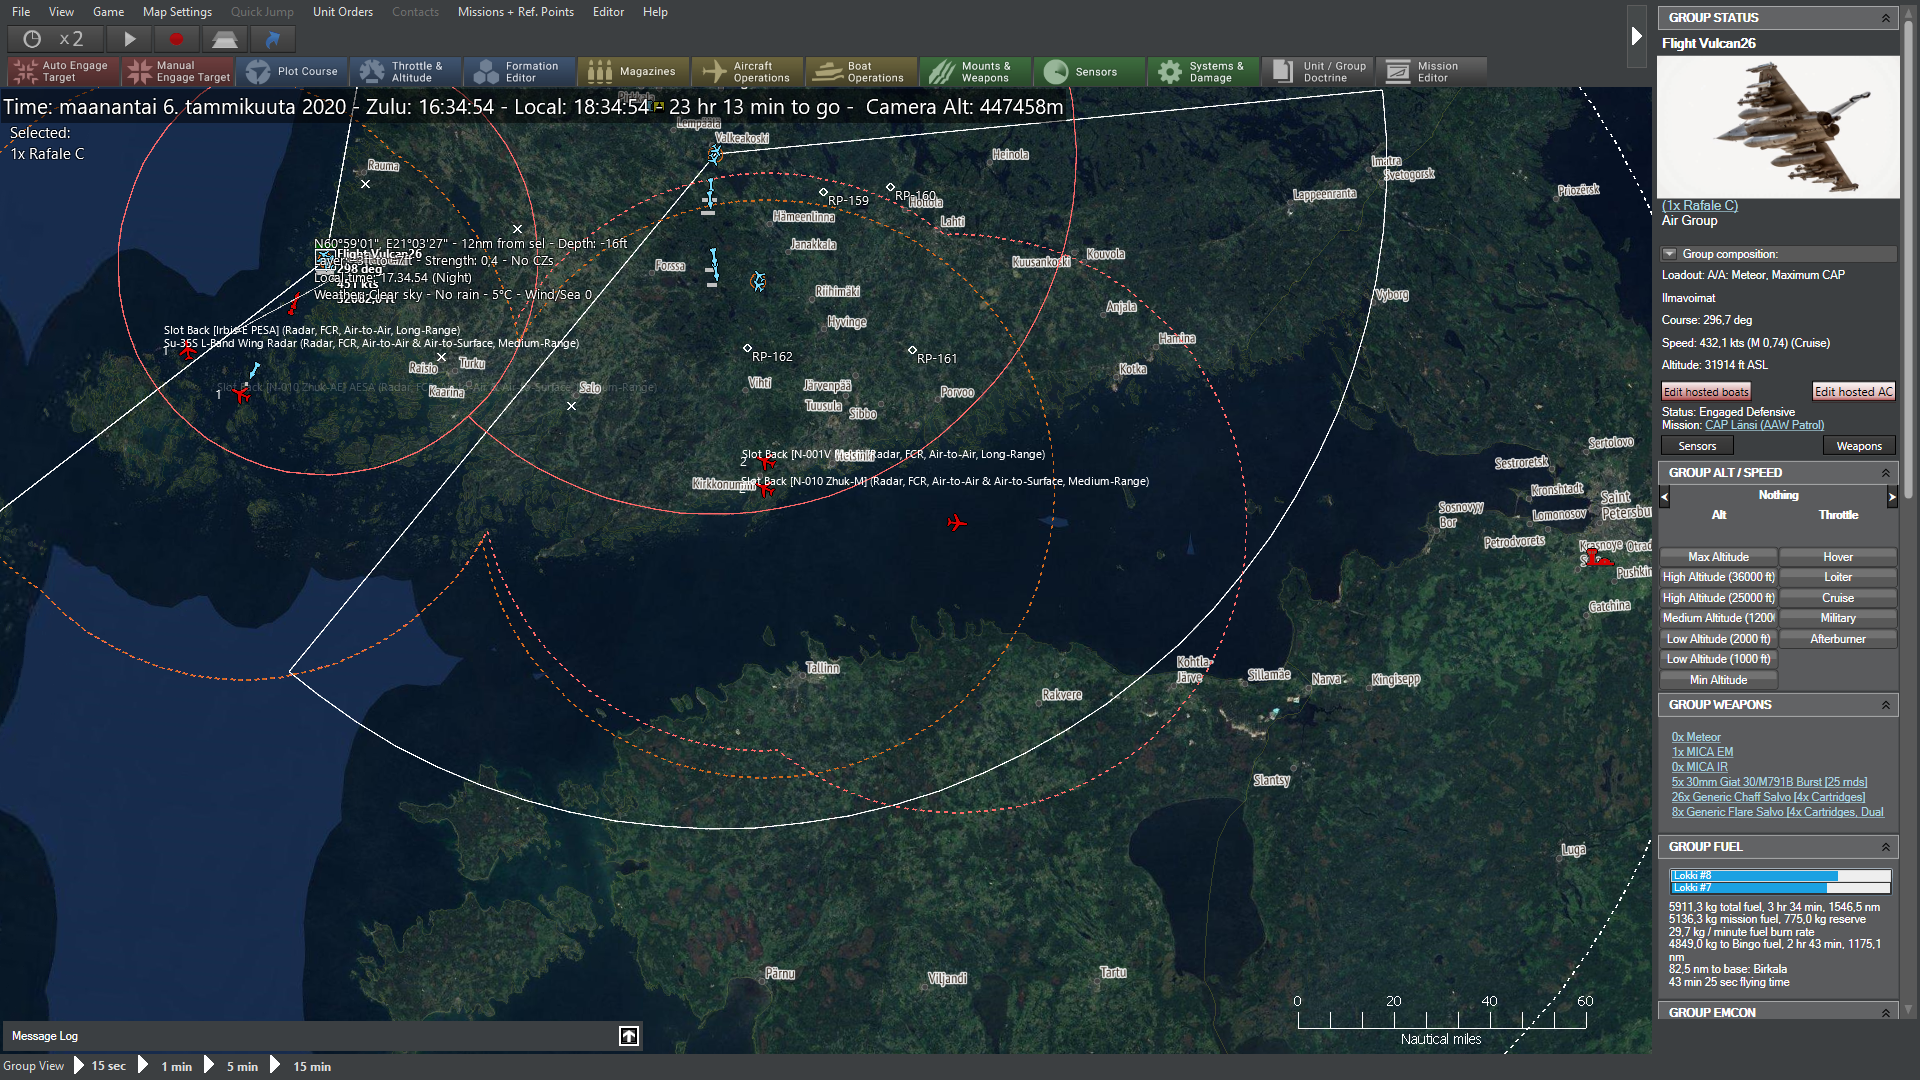Collapse the Group Weapons panel

click(1885, 705)
